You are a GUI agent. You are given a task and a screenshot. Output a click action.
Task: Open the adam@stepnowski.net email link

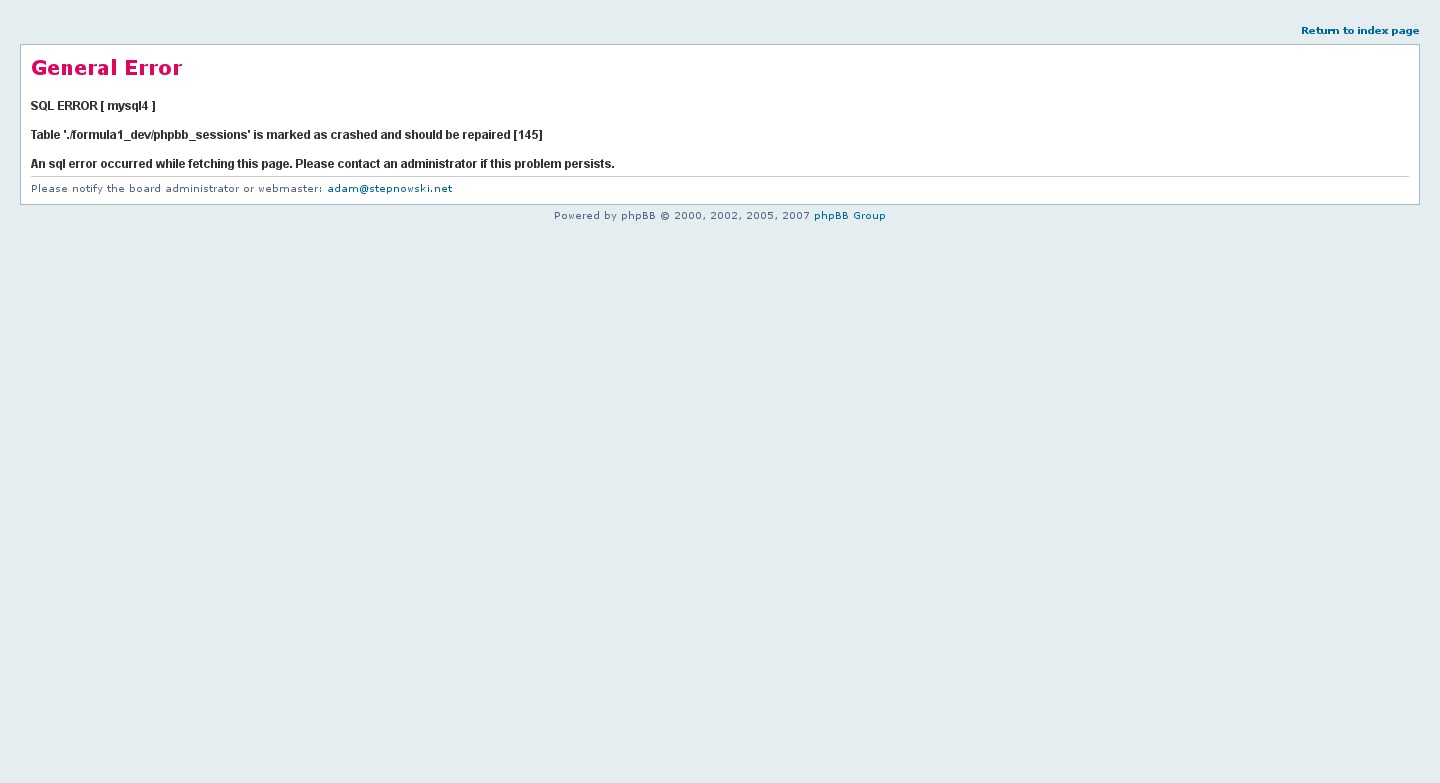pos(389,189)
